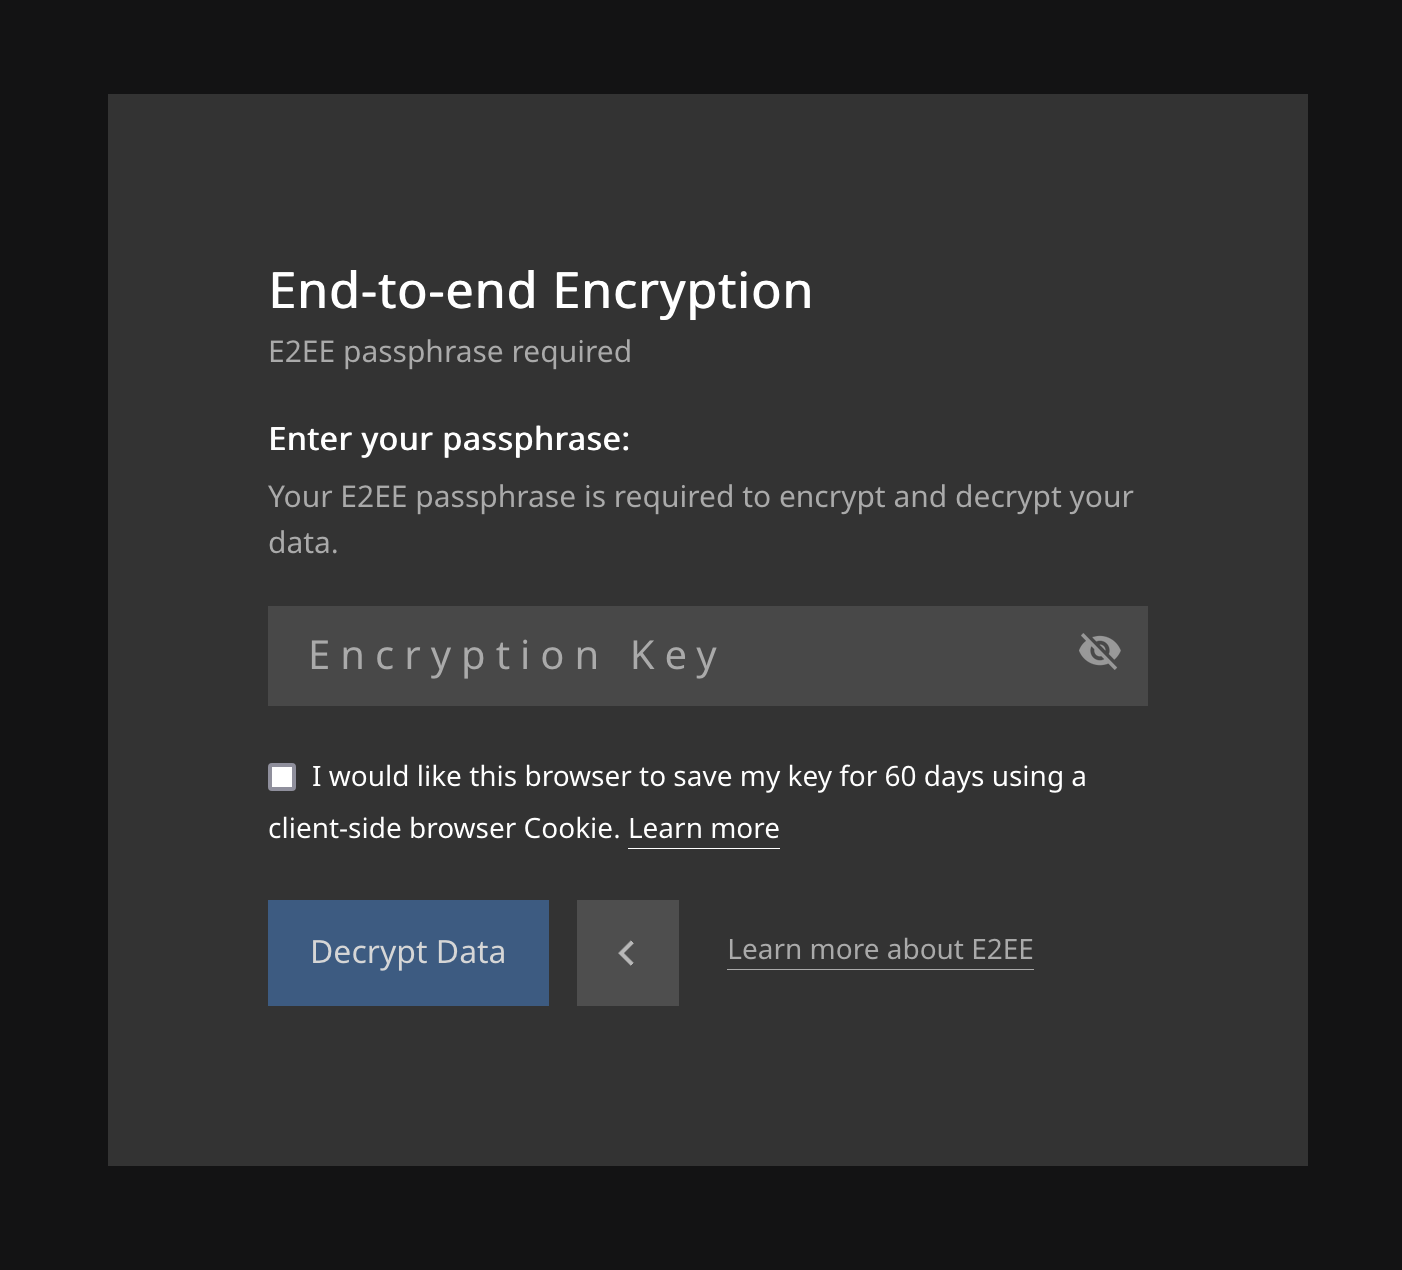The width and height of the screenshot is (1402, 1270).
Task: Open Learn more about E2EE
Action: [x=880, y=949]
